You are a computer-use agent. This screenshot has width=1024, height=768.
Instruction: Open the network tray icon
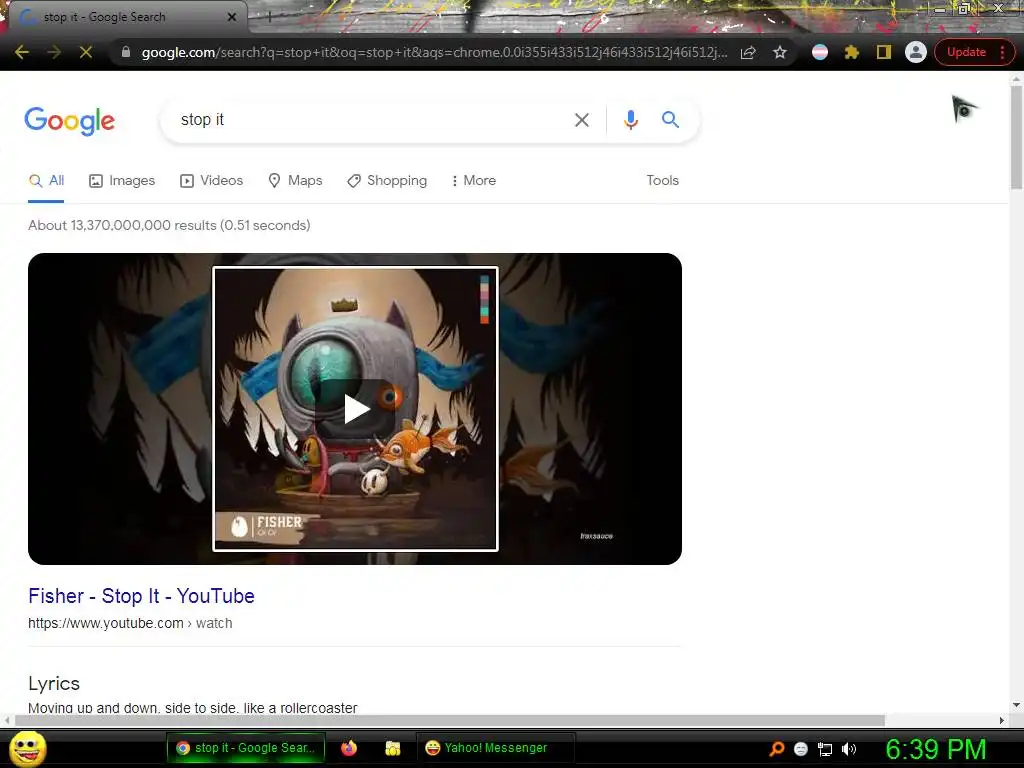click(x=825, y=750)
